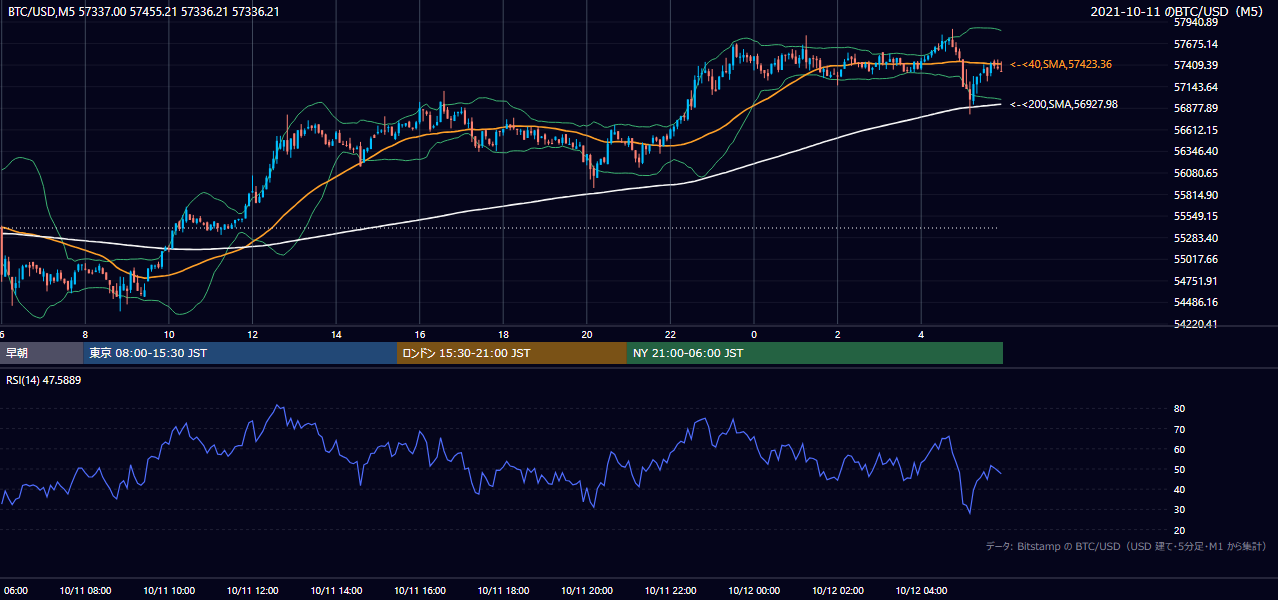This screenshot has height=600, width=1278.
Task: Select the green NY 21:00-06:00 JST session bar
Action: 815,353
